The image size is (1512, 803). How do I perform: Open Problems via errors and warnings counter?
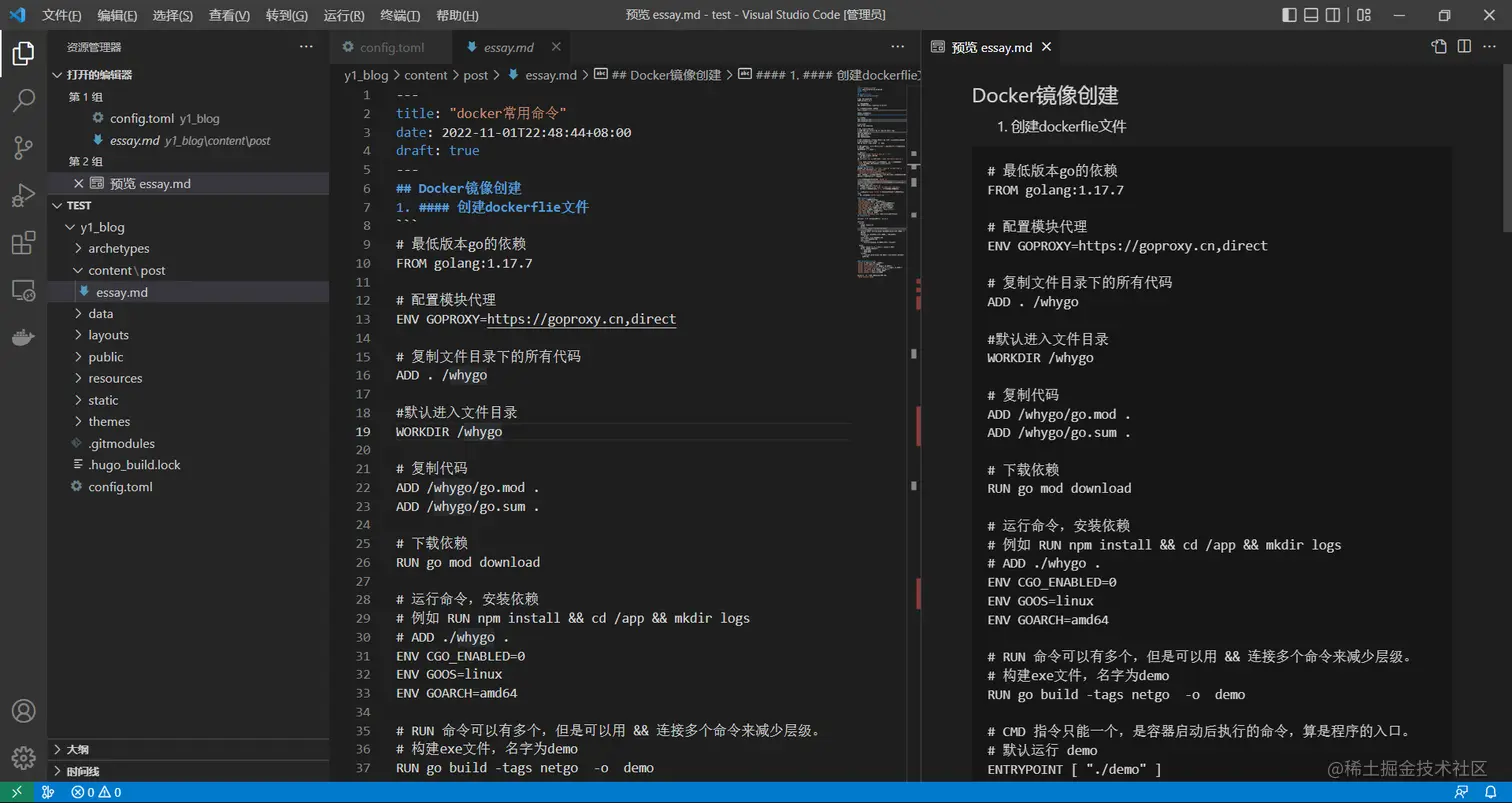pyautogui.click(x=96, y=792)
